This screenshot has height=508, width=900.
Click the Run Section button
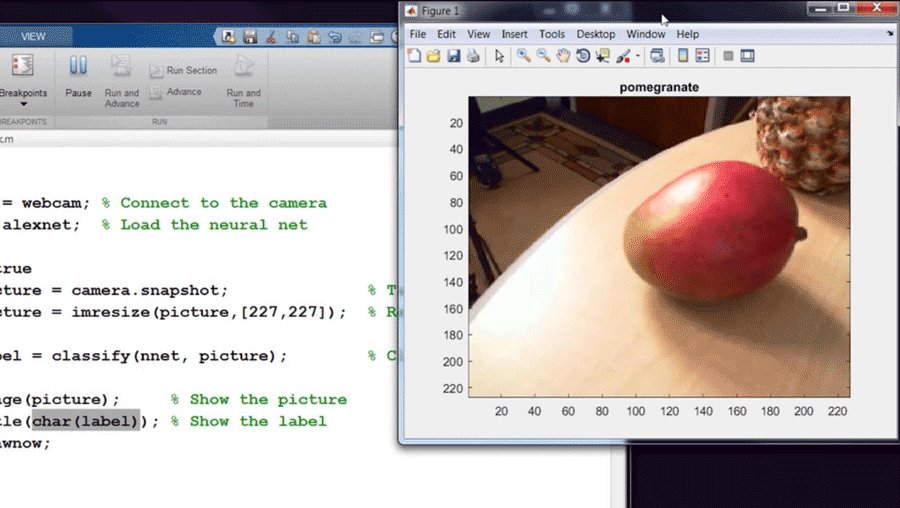[x=184, y=71]
